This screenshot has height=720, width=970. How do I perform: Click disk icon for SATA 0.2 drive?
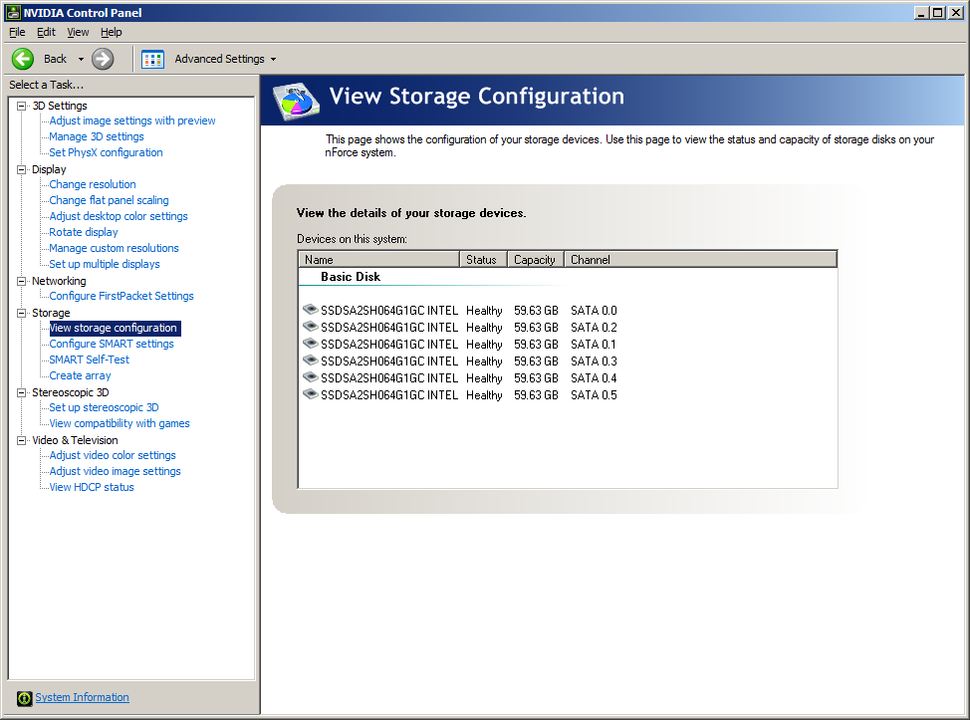tap(310, 326)
